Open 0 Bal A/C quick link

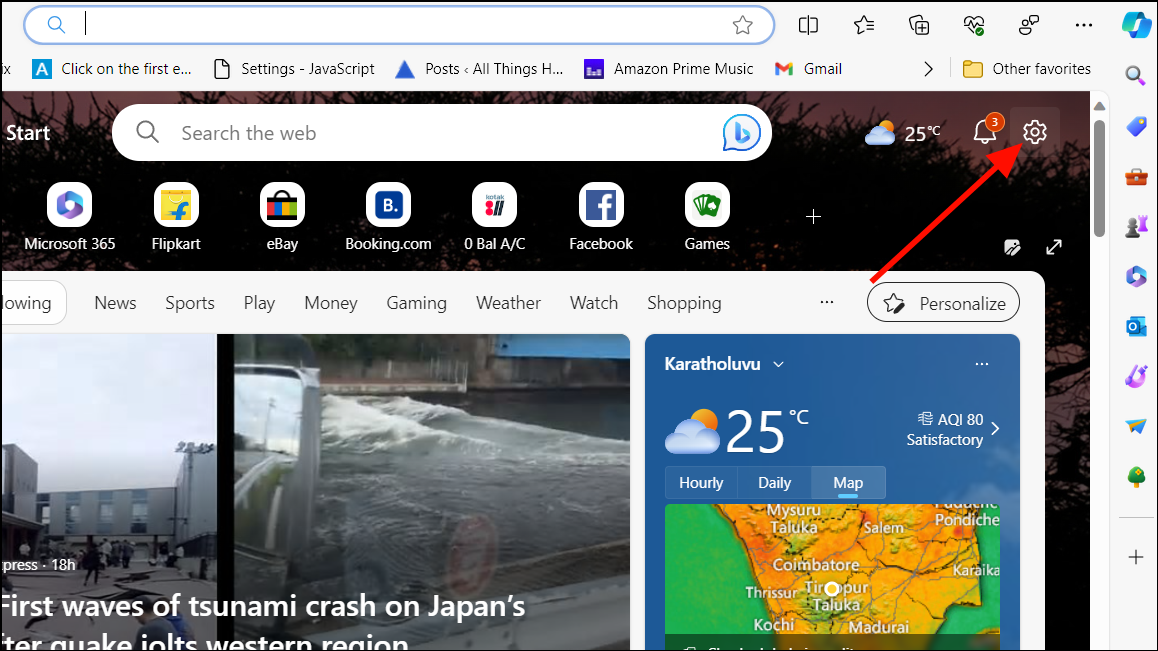[x=495, y=217]
